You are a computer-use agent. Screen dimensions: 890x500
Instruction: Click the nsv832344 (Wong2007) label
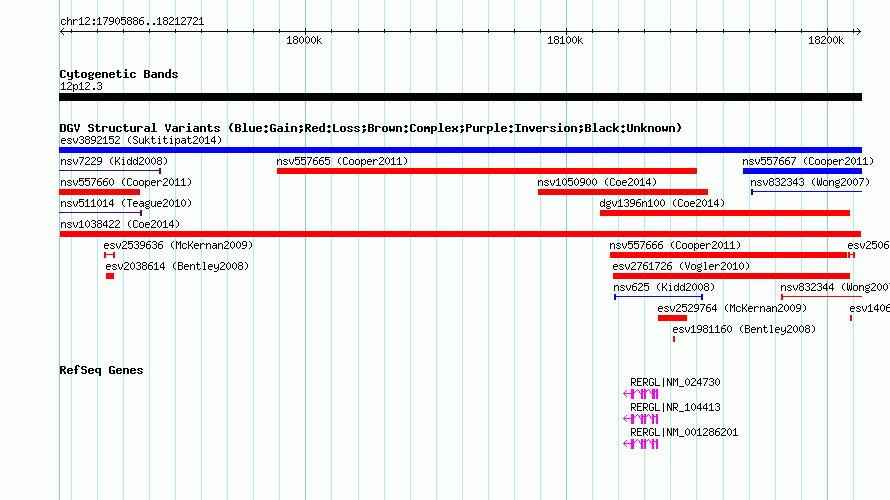835,287
